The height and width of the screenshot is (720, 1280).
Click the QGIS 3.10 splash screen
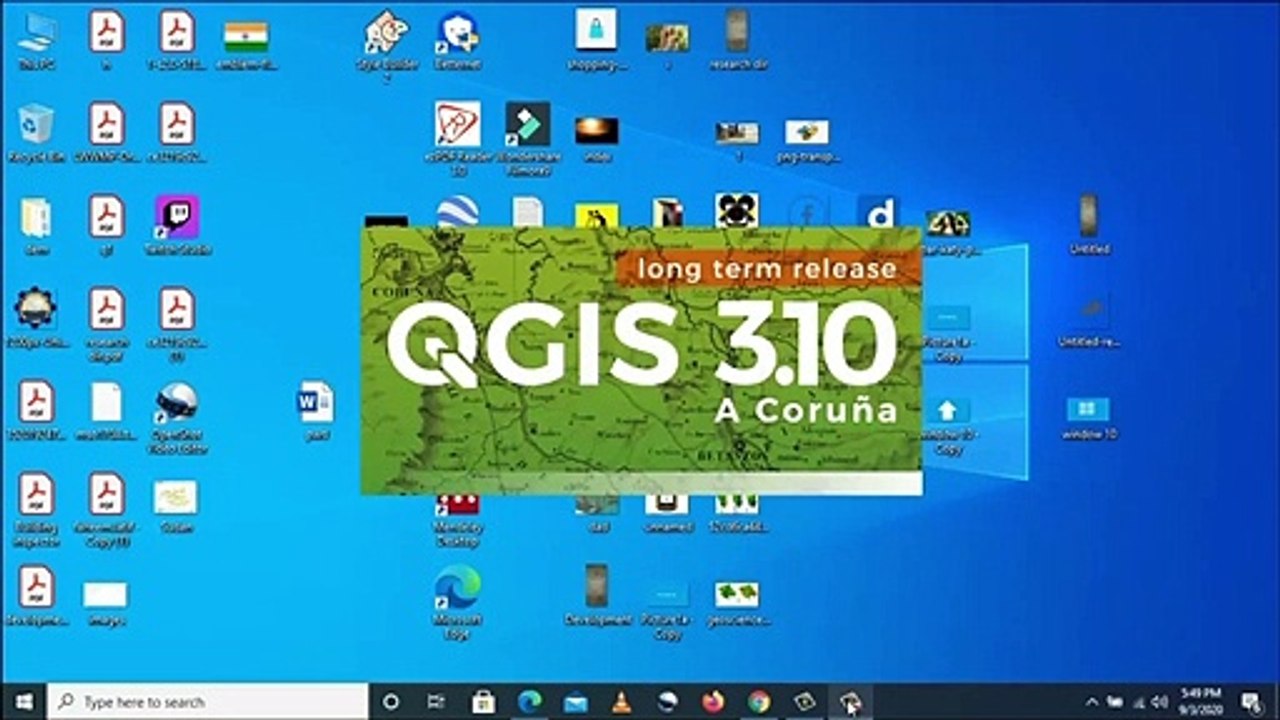(641, 361)
